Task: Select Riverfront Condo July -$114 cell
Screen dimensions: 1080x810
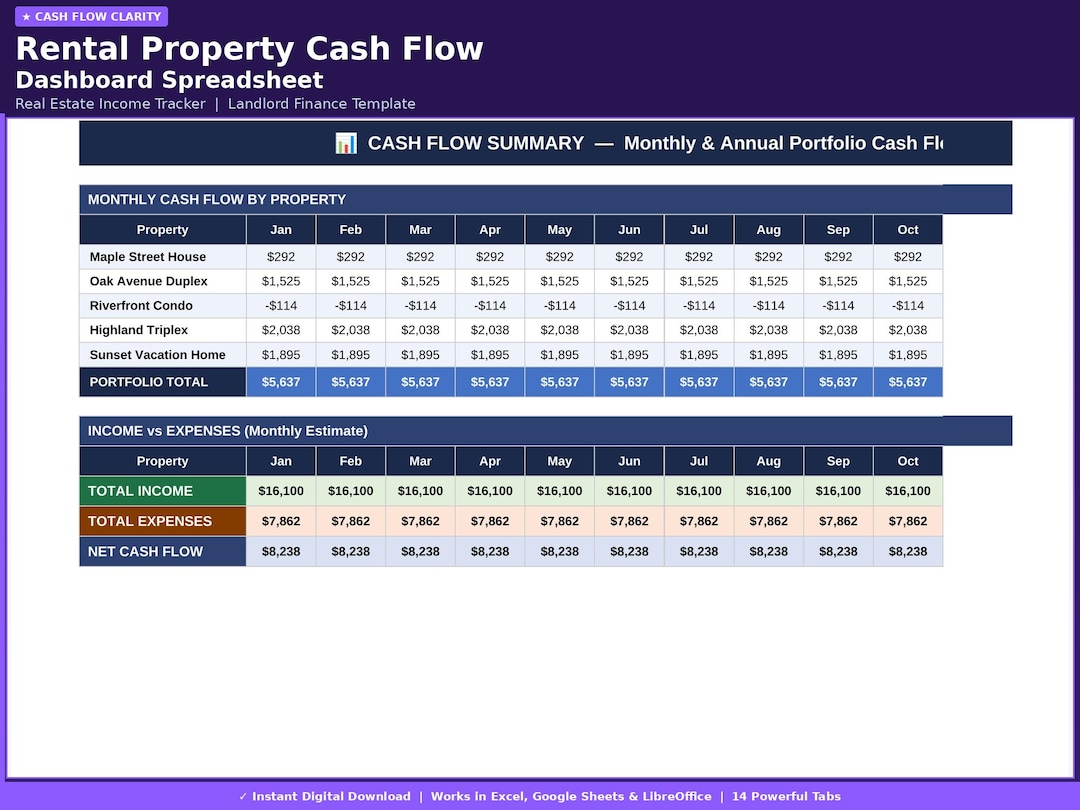Action: tap(699, 306)
